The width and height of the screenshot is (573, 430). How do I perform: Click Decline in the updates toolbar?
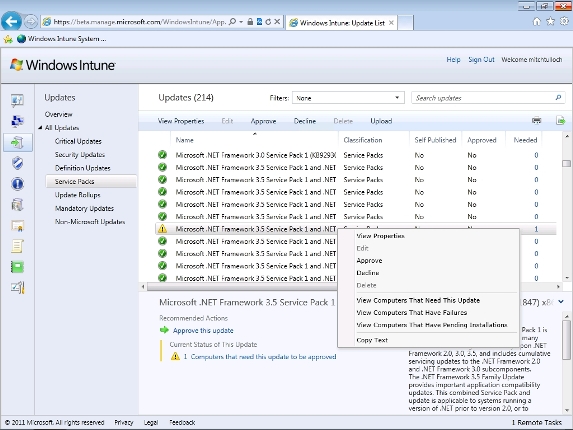point(305,121)
